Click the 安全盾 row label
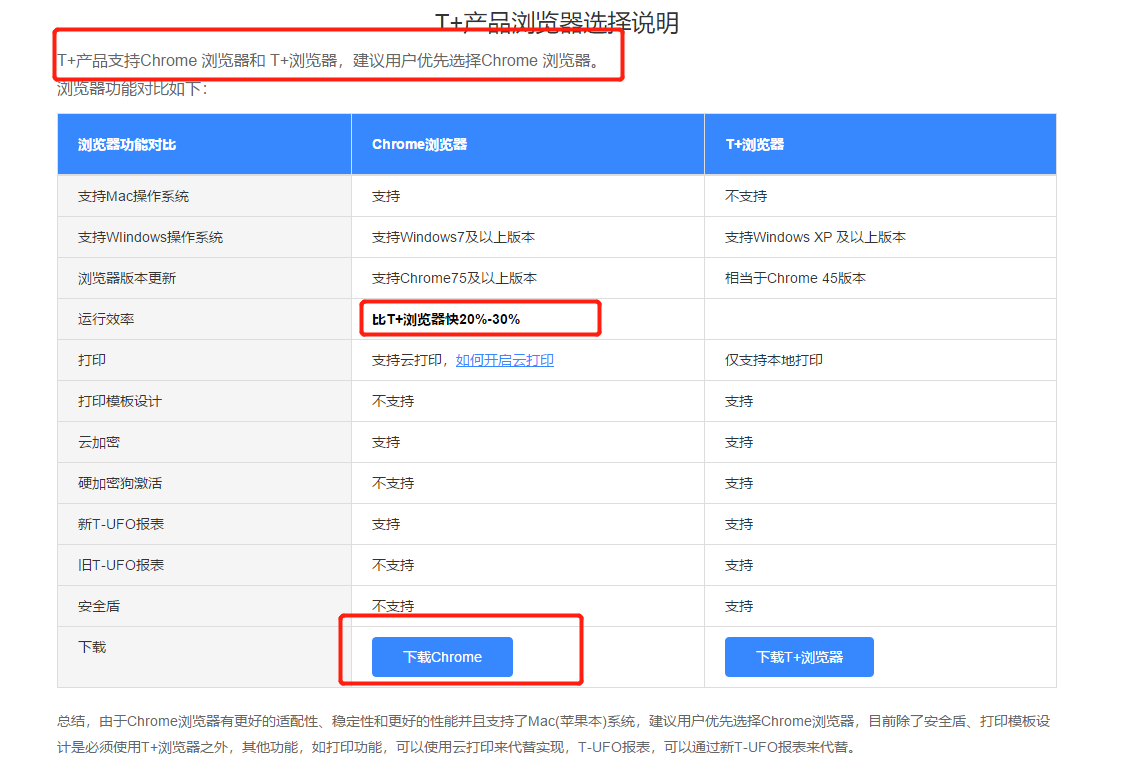The height and width of the screenshot is (768, 1145). tap(99, 606)
